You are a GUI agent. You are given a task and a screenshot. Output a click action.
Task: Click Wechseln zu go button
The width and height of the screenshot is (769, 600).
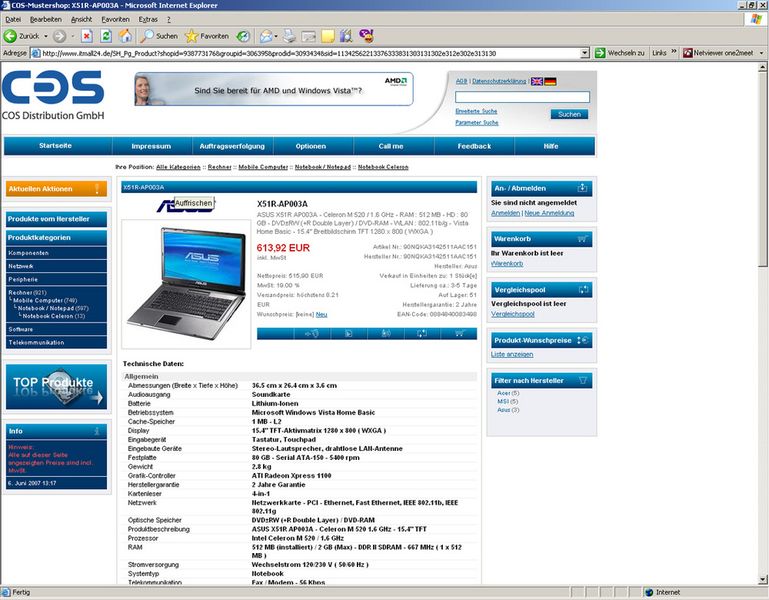coord(620,52)
